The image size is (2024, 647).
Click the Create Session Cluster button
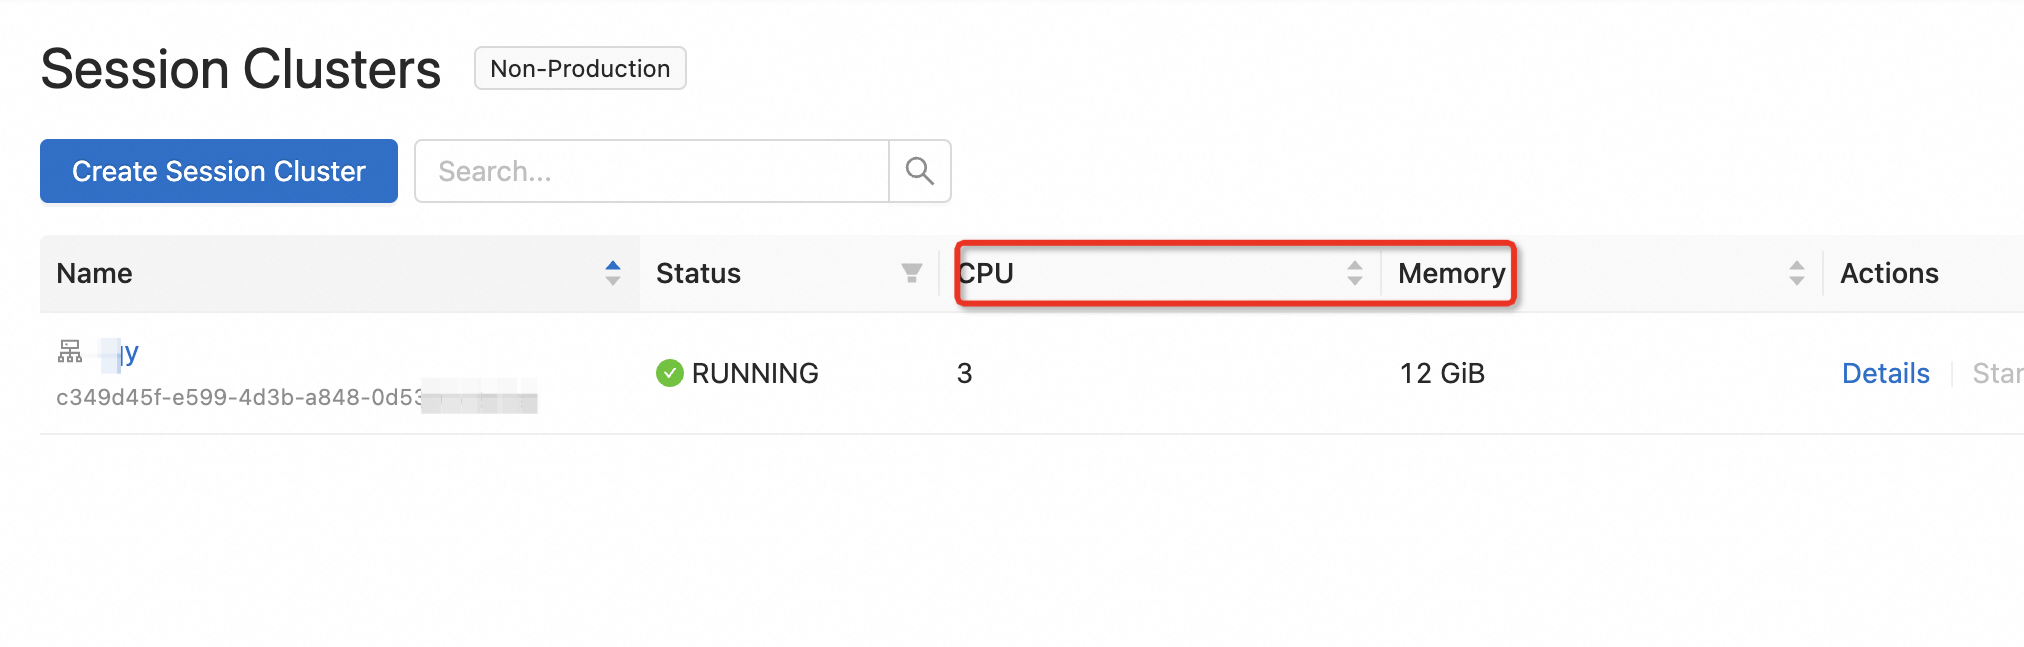pos(219,171)
